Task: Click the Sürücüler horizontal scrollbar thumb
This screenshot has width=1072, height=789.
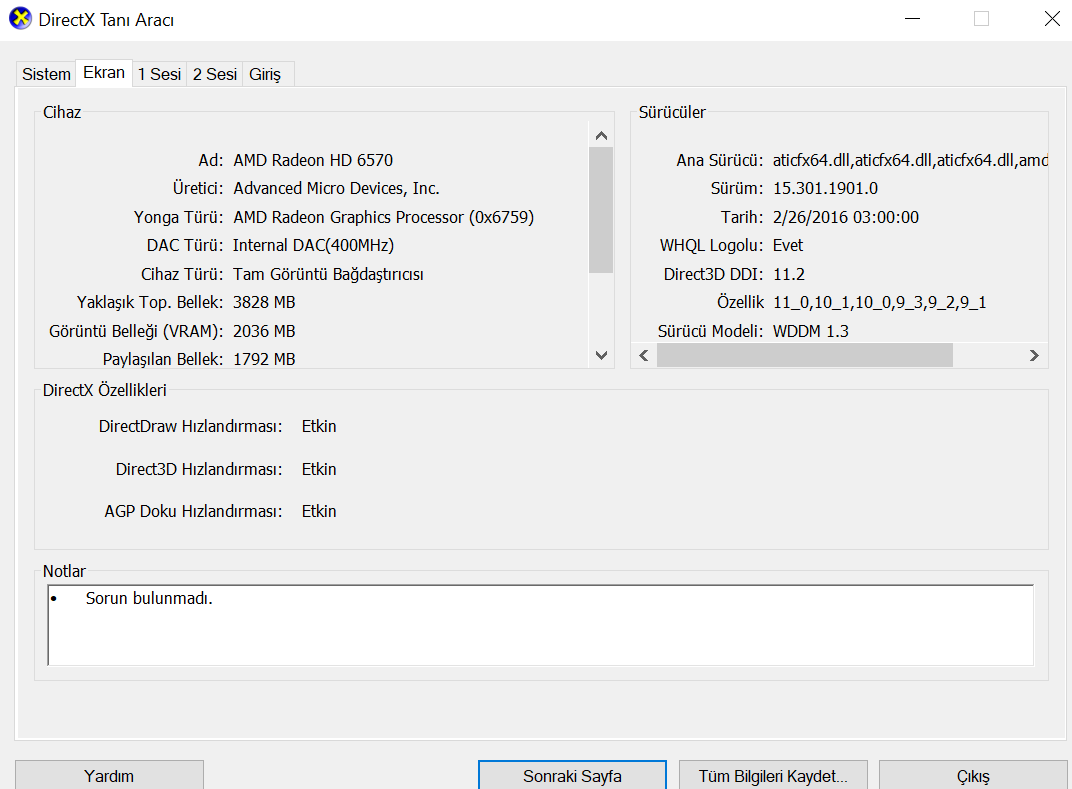Action: click(x=805, y=356)
